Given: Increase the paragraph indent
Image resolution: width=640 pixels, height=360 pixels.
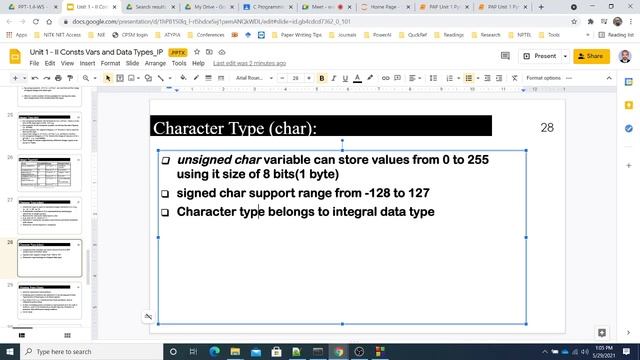Looking at the screenshot, I should 499,78.
